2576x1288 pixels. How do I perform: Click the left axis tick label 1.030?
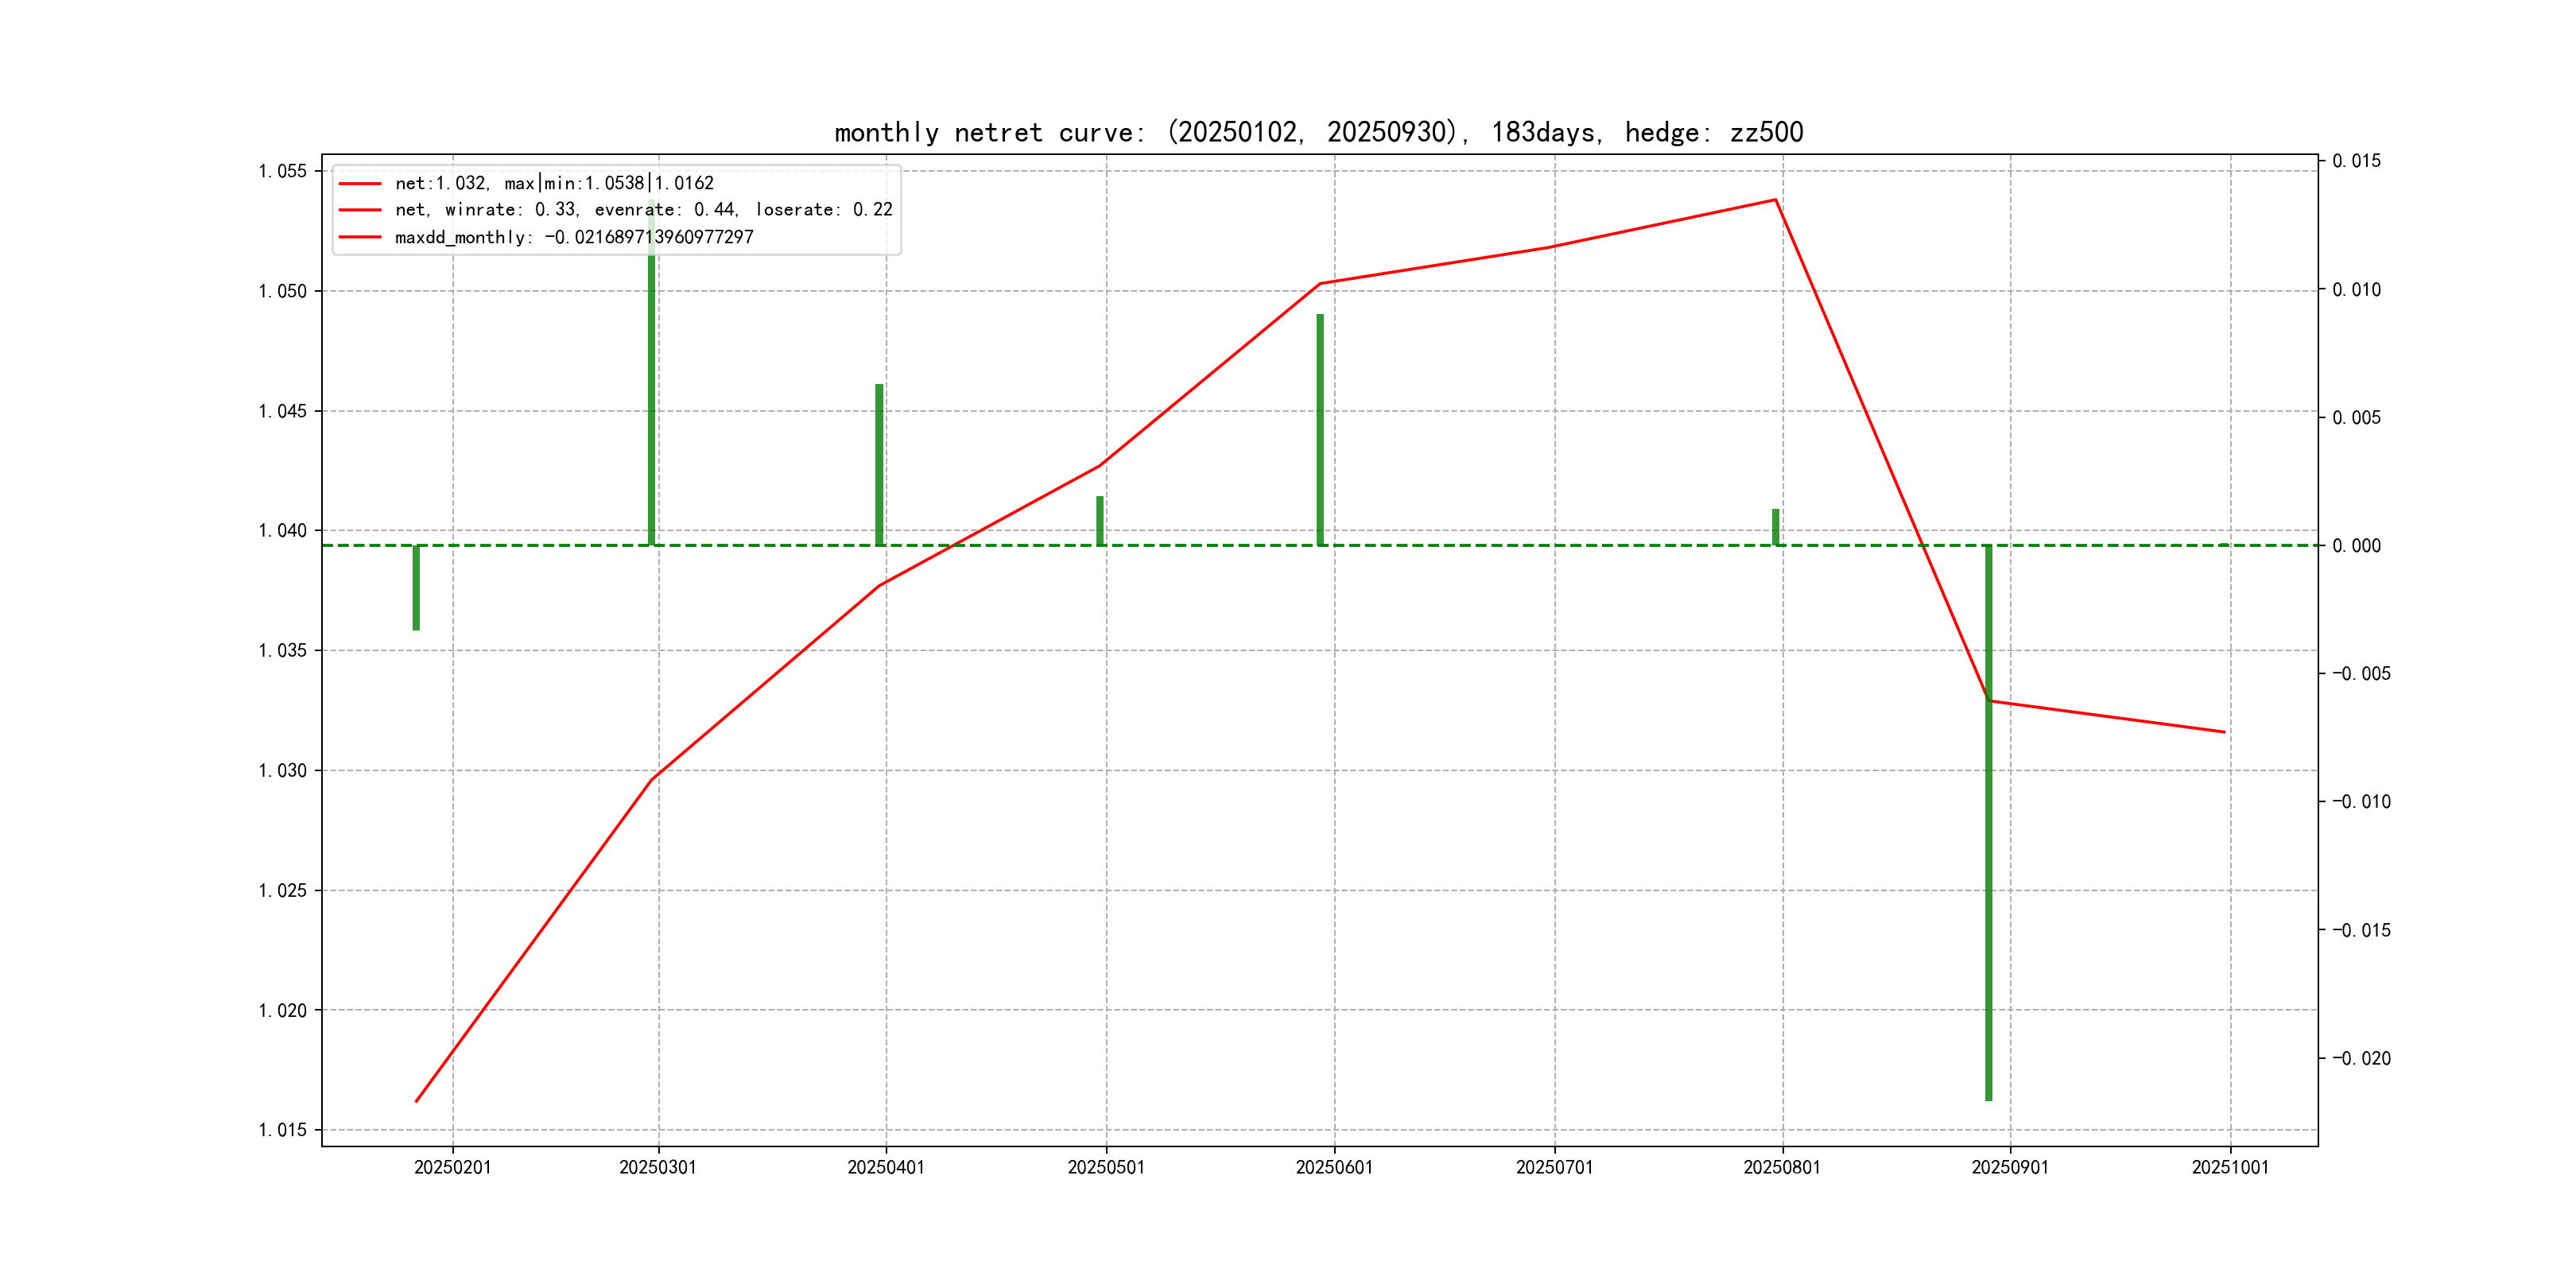283,771
